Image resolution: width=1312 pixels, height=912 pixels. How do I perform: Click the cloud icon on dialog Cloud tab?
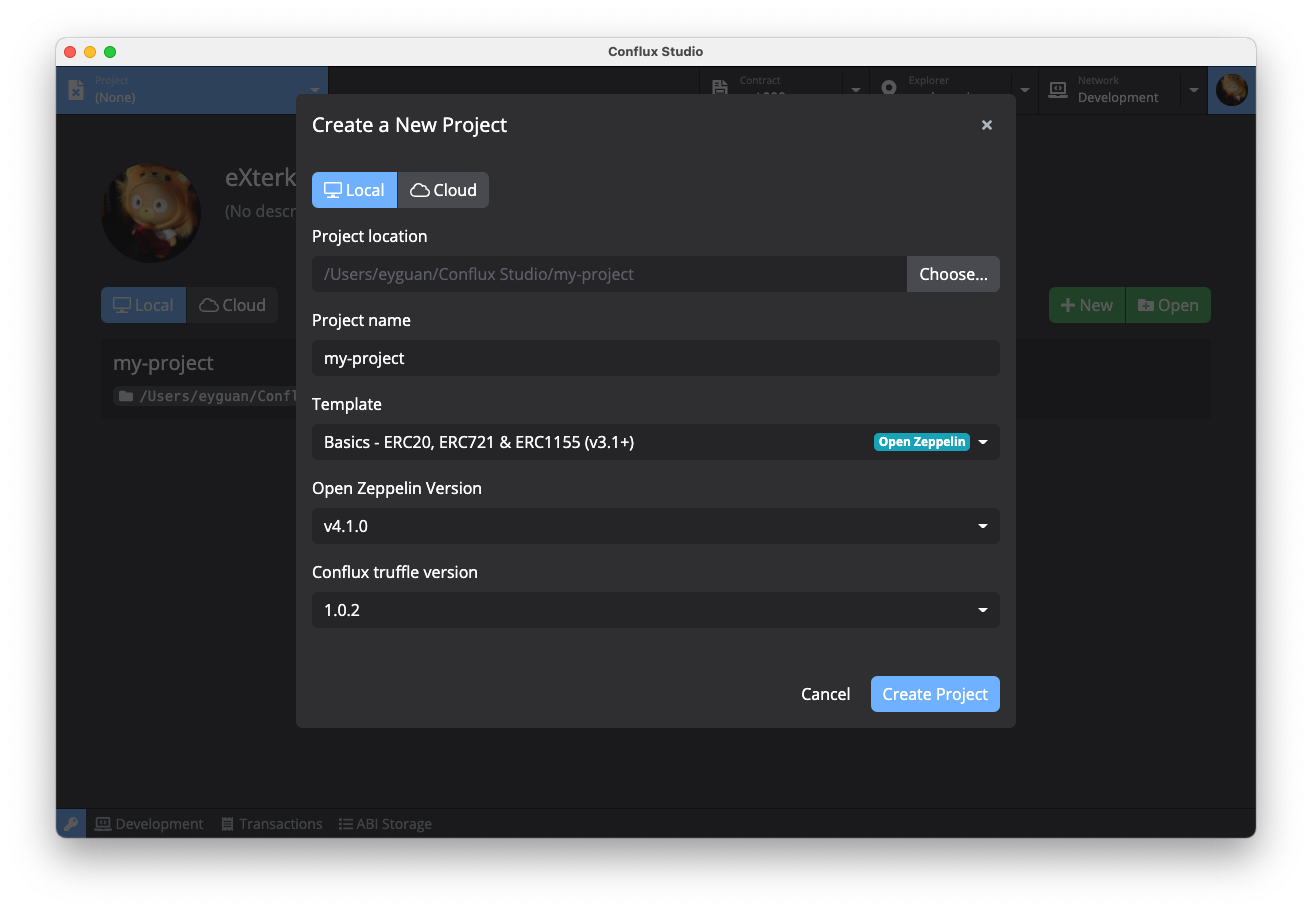(x=420, y=190)
